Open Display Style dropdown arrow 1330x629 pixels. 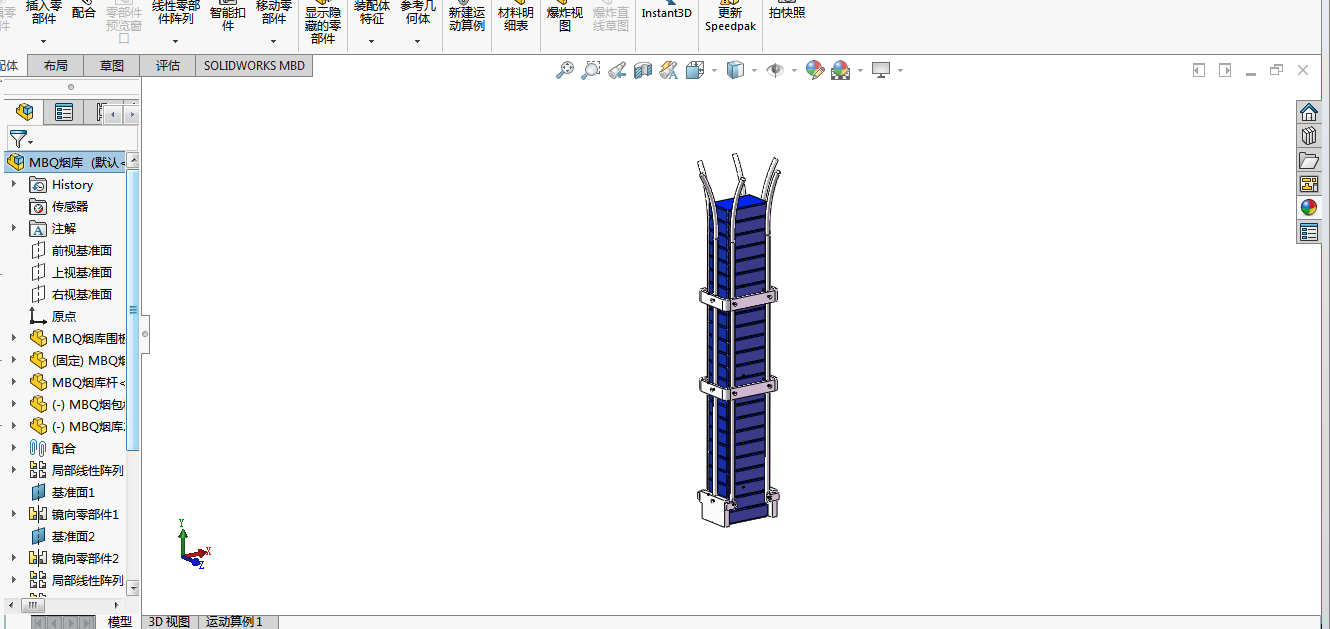pos(754,70)
